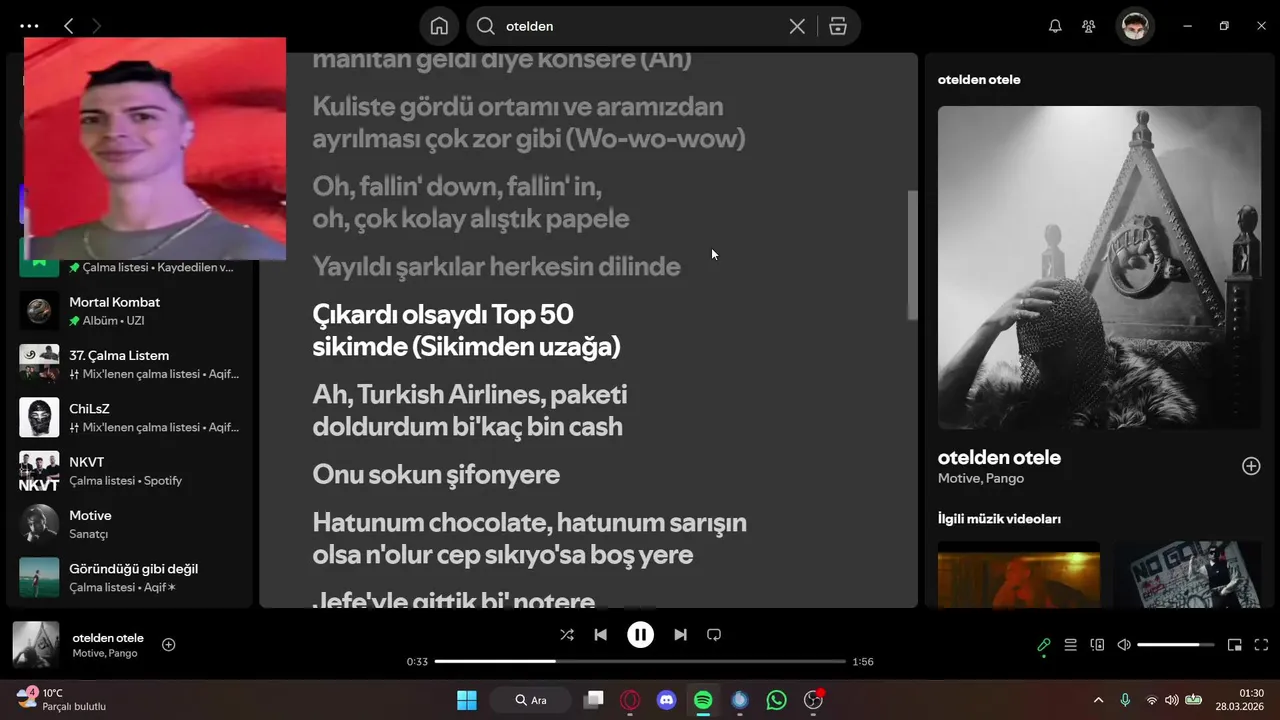Mute the Spotify volume

(x=1124, y=645)
